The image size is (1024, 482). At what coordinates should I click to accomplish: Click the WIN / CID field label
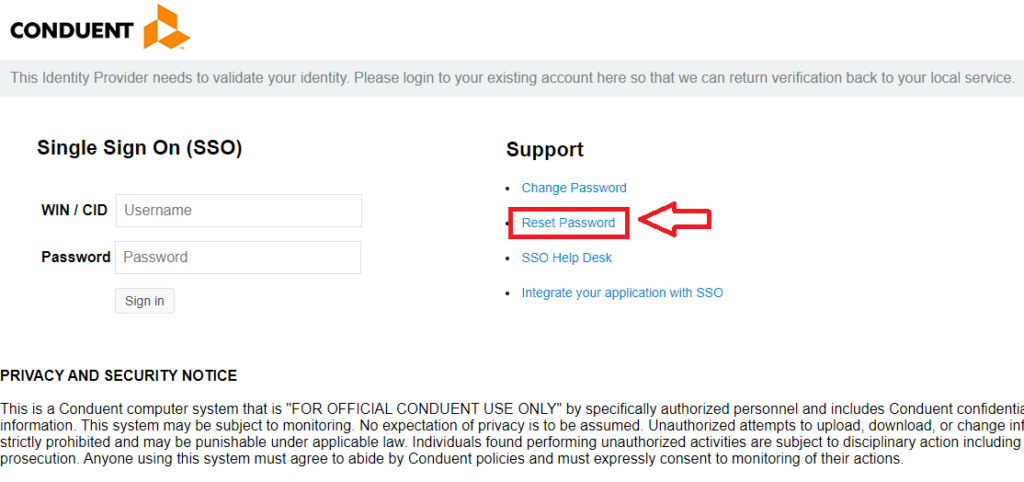click(74, 210)
